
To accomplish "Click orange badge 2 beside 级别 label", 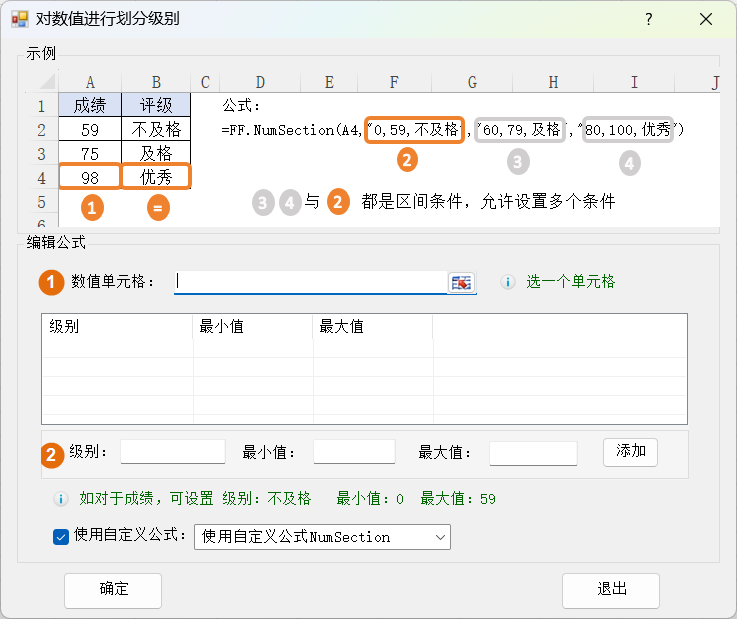I will click(x=52, y=454).
